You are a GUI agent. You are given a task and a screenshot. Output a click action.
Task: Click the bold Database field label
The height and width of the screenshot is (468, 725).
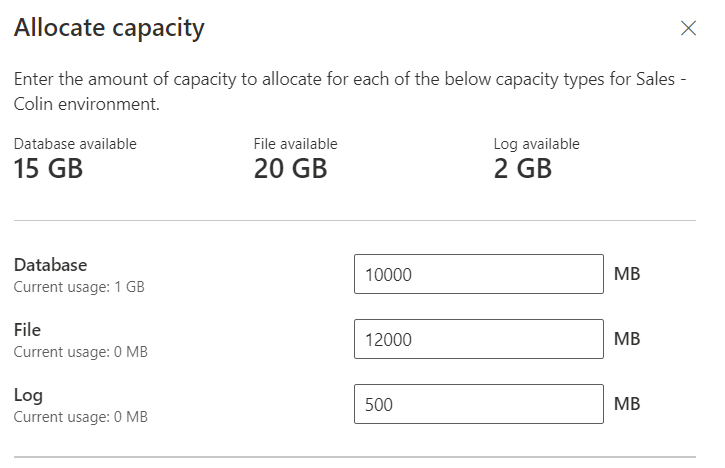50,265
